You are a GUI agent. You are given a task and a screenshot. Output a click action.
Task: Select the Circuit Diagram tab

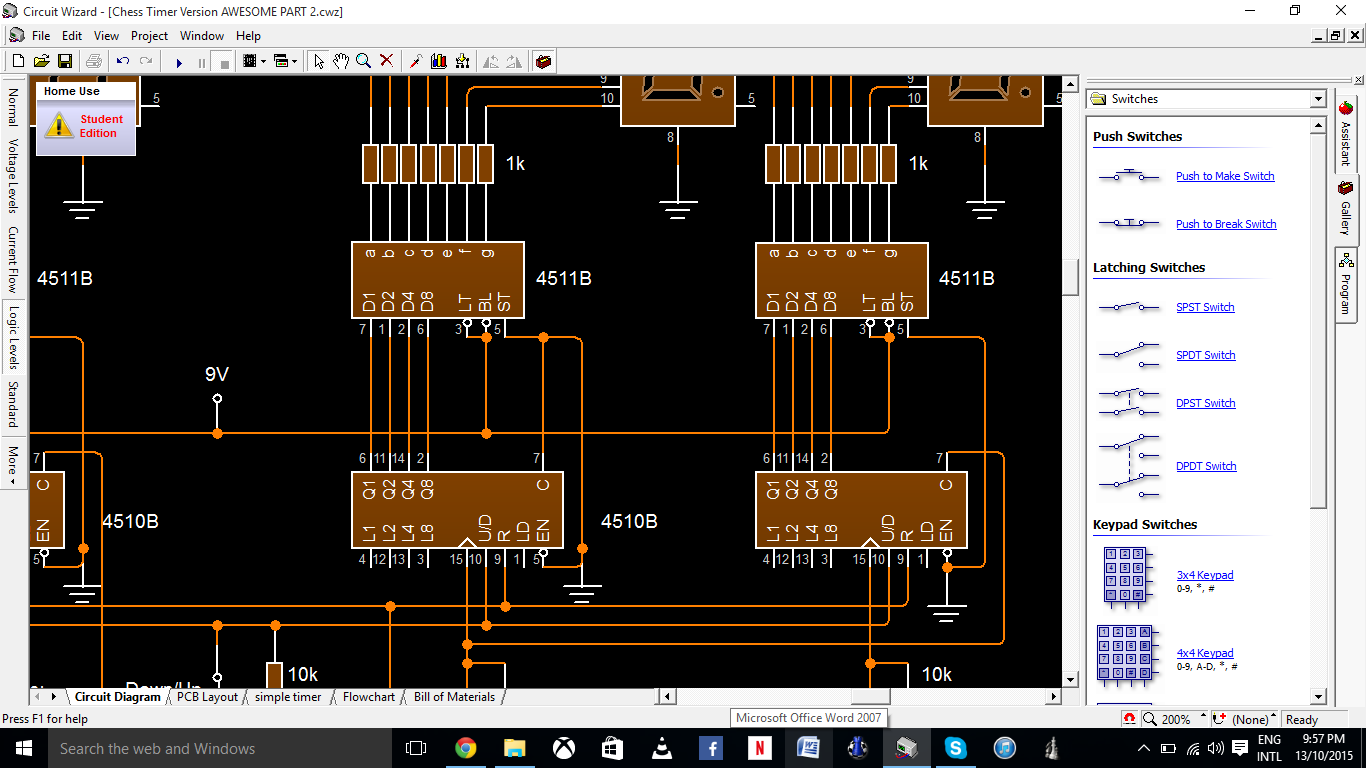click(x=117, y=697)
